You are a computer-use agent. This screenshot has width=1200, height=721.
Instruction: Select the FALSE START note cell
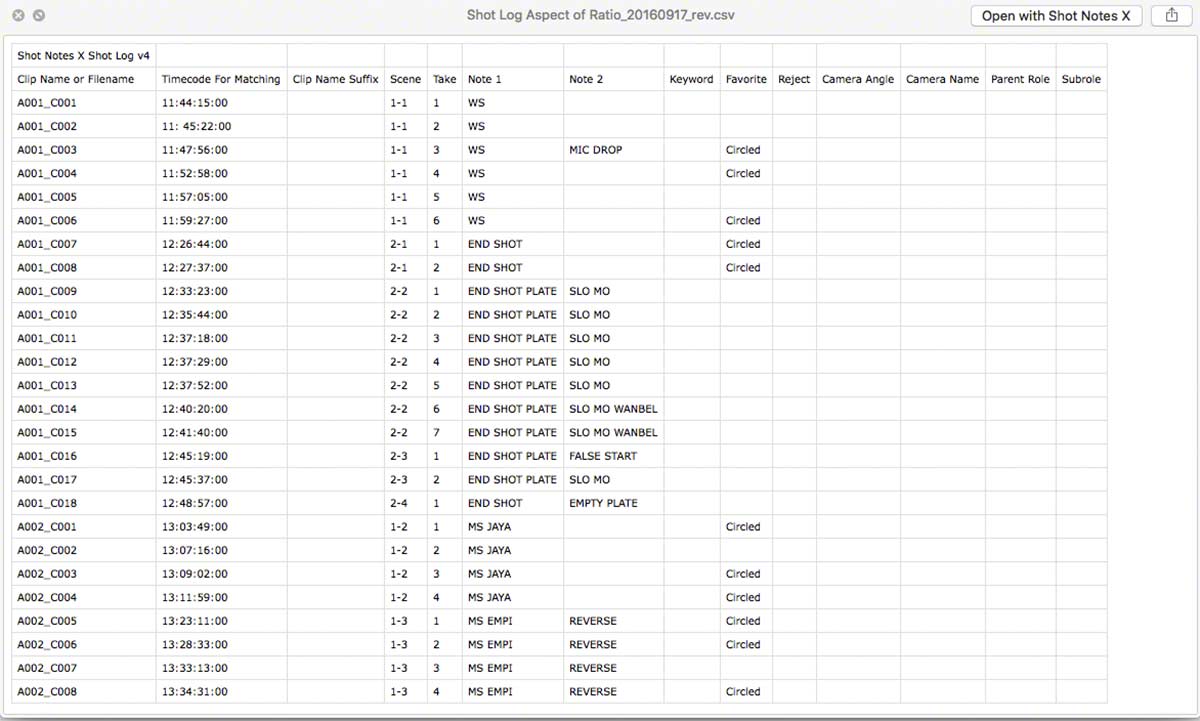(613, 456)
